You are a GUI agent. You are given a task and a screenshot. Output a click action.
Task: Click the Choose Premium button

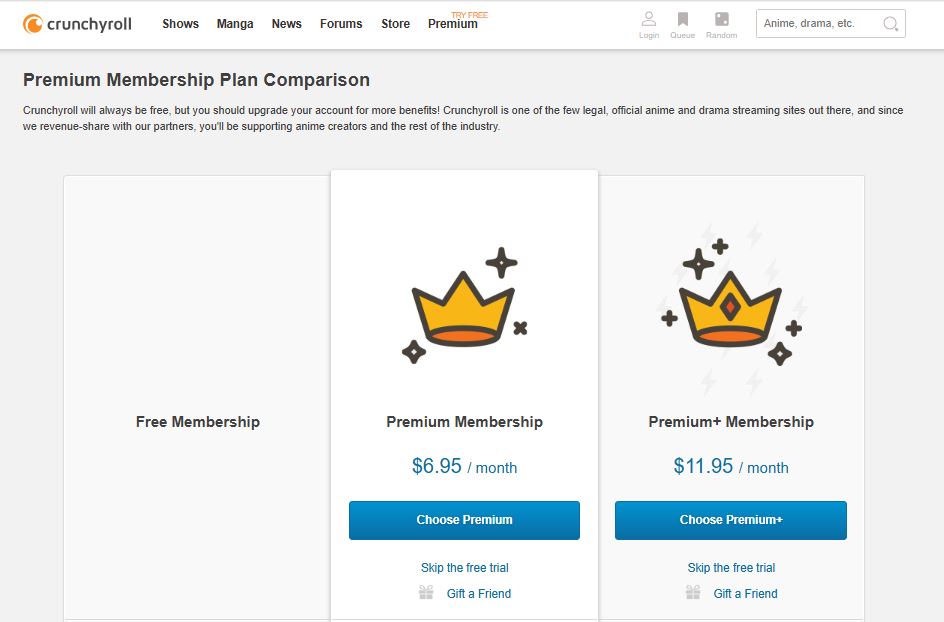(464, 520)
